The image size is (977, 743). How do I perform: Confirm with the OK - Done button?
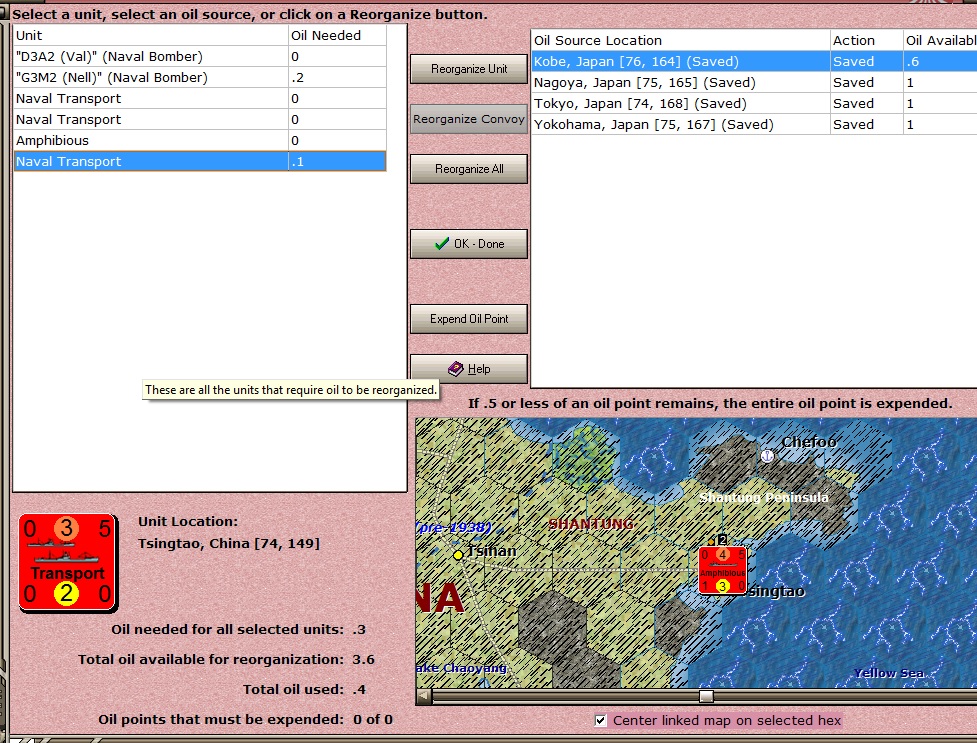[x=469, y=244]
